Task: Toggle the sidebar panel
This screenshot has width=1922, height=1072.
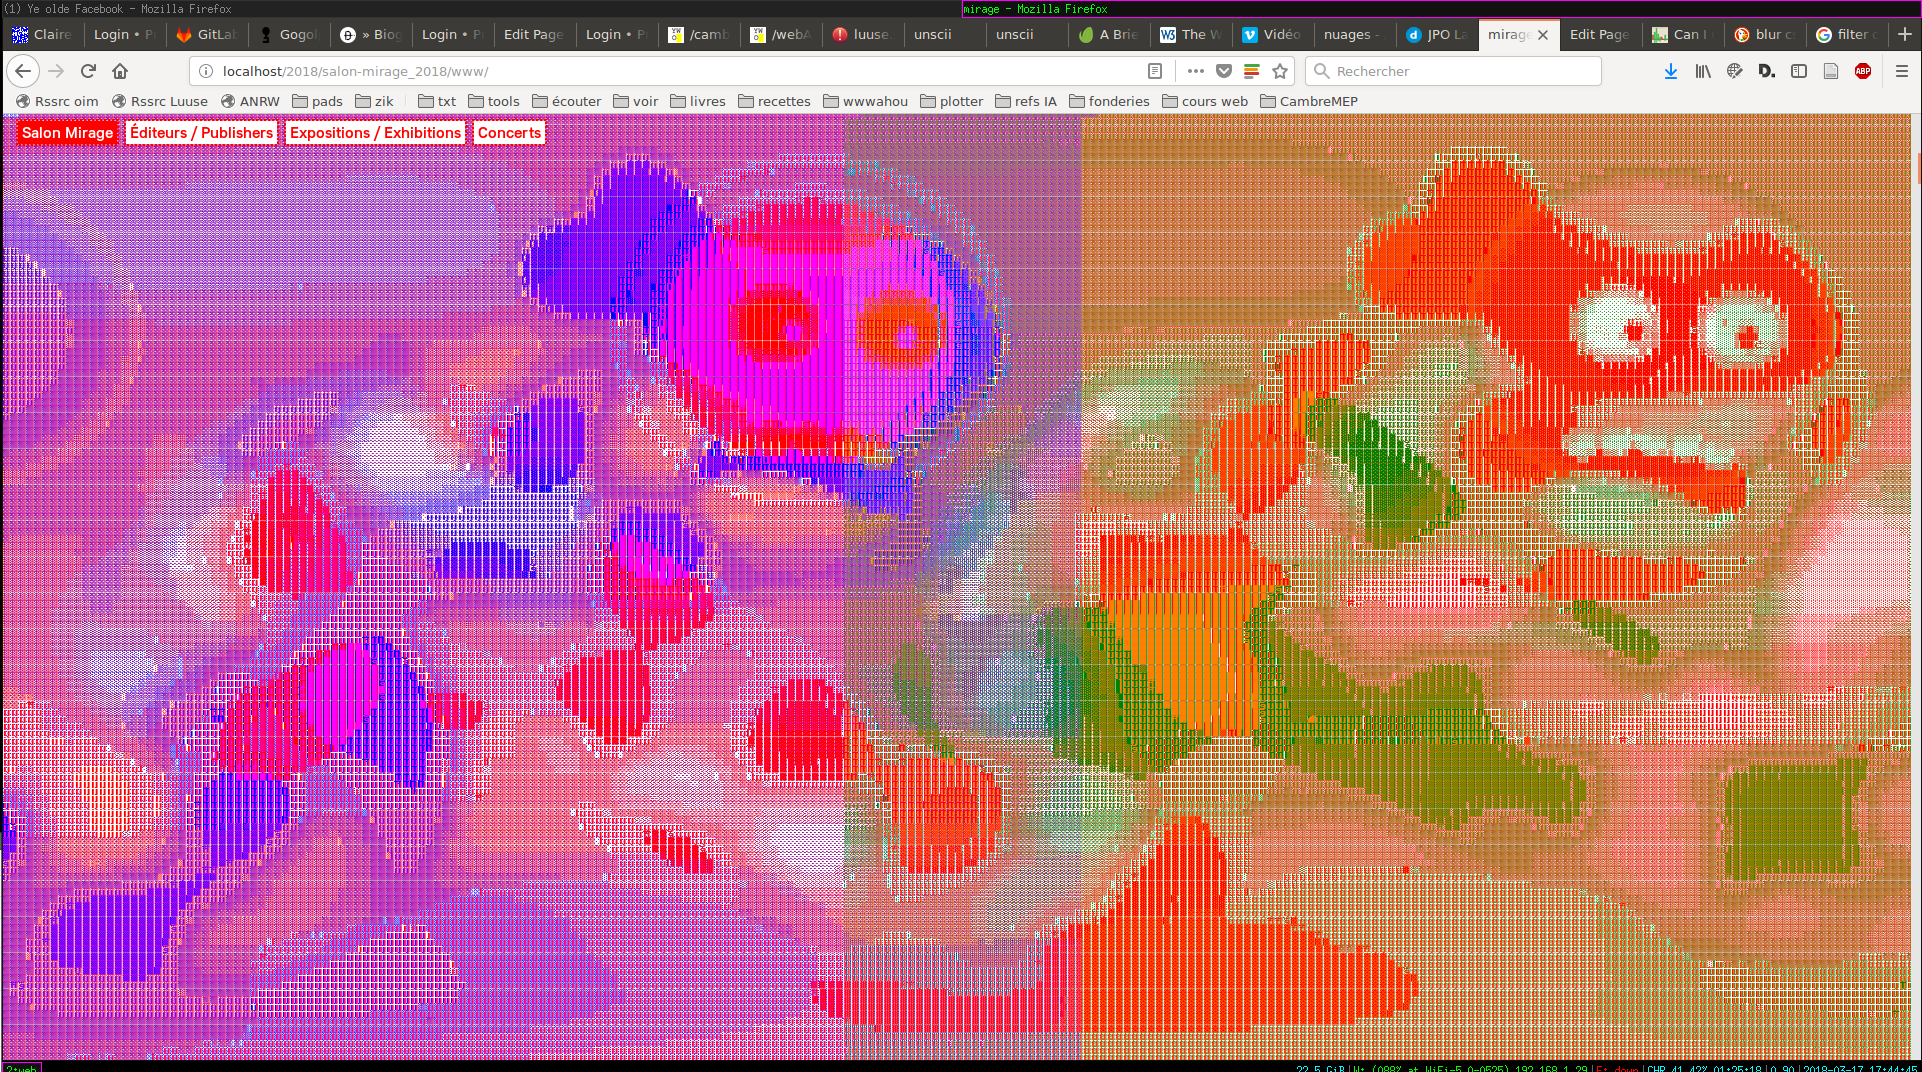Action: [1799, 71]
